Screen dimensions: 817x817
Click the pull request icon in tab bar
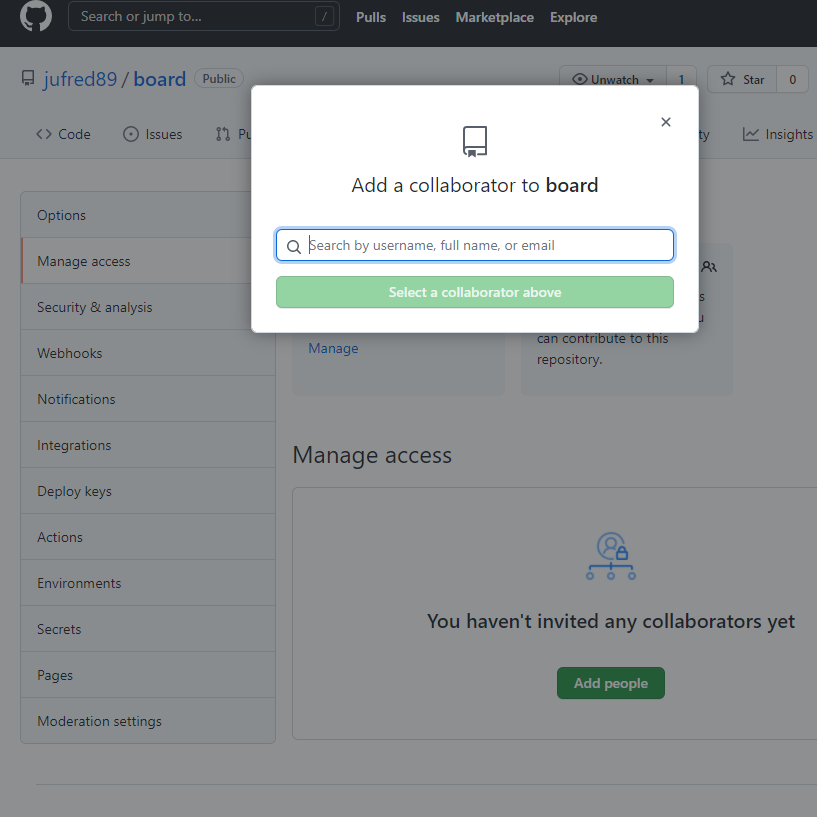point(223,134)
